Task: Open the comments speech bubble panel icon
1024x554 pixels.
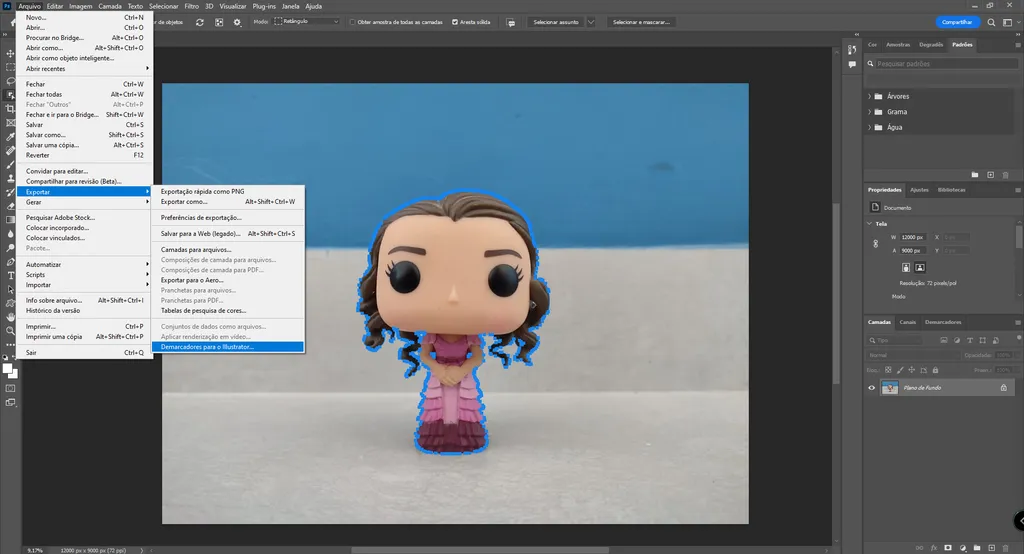Action: point(511,22)
